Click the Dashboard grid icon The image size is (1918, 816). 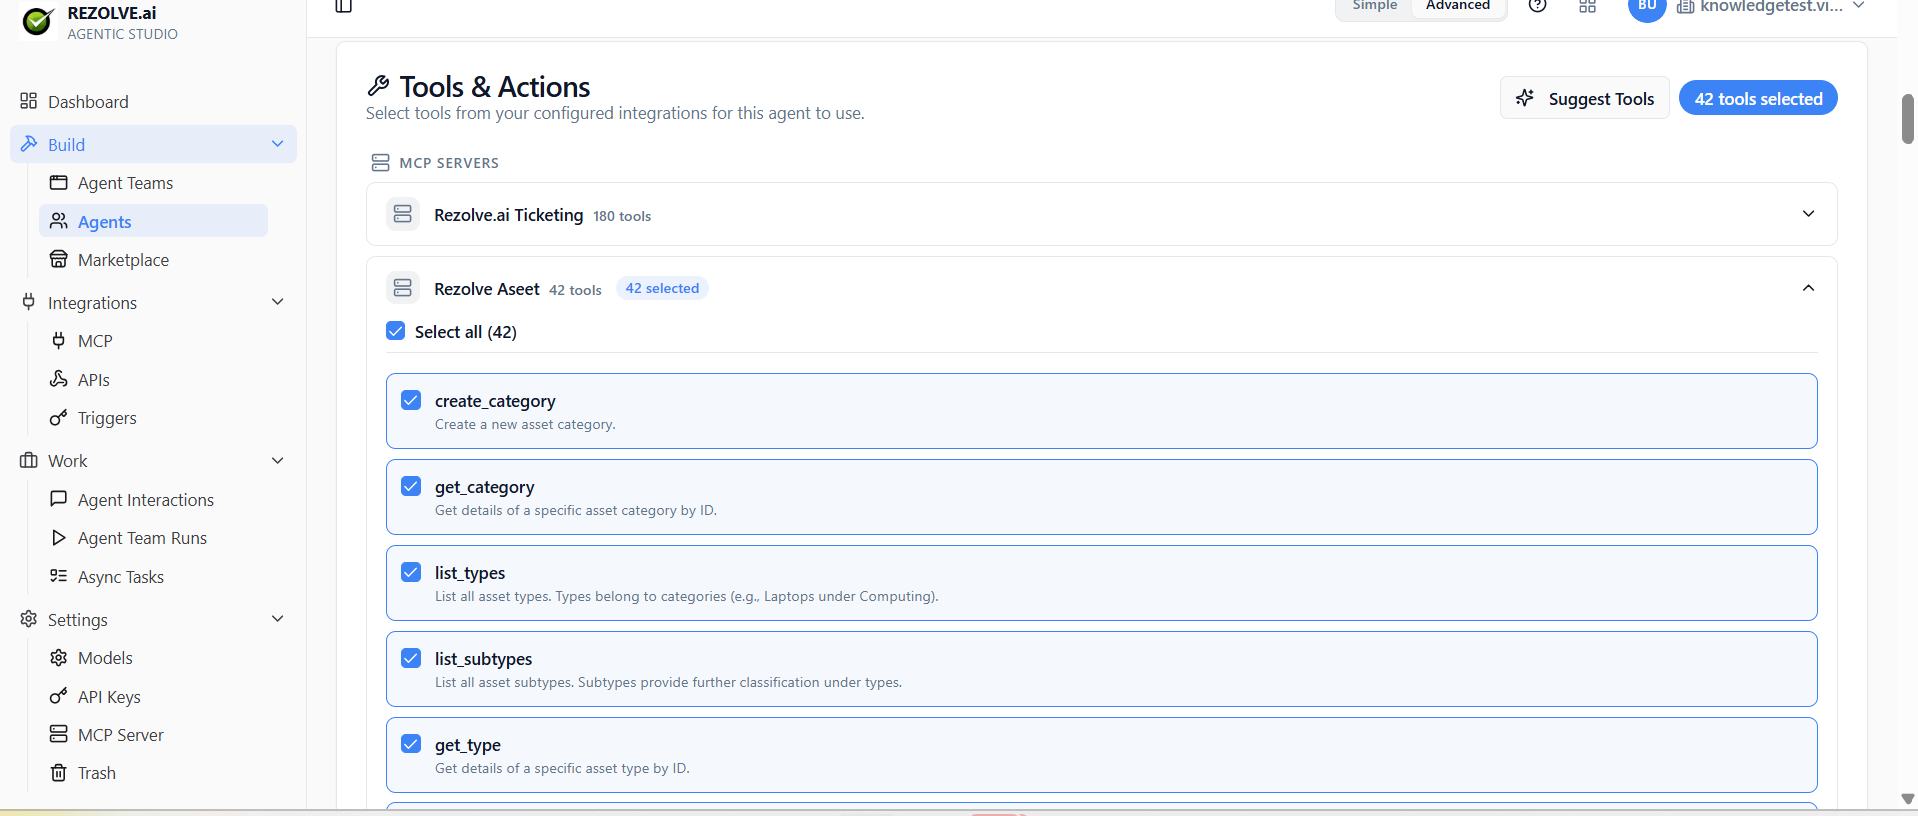pos(28,101)
